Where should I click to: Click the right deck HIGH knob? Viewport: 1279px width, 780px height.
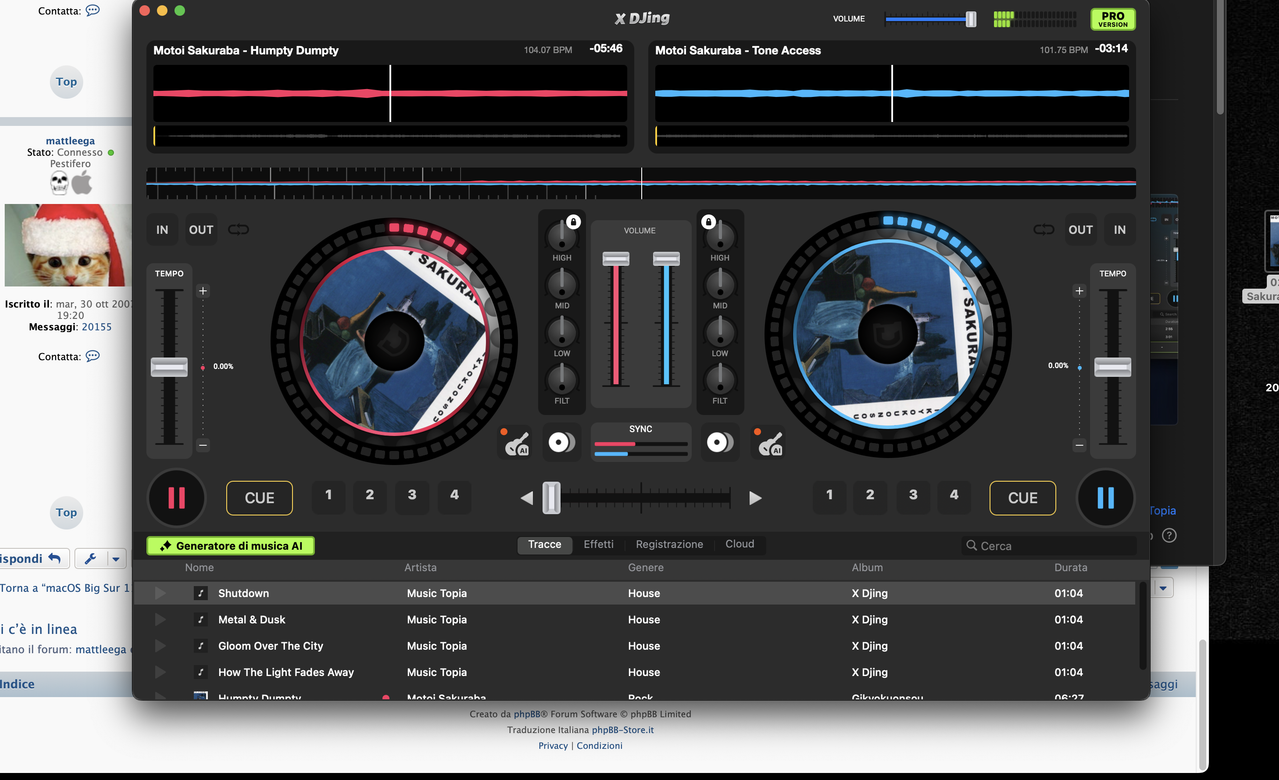tap(720, 236)
